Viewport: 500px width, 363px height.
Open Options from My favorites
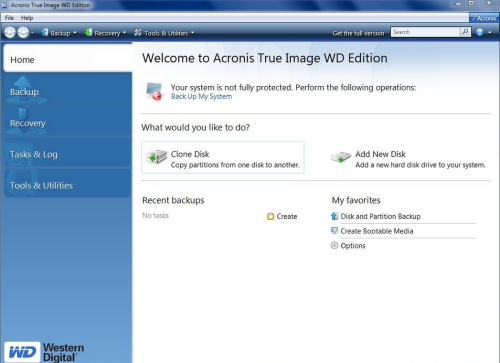point(353,246)
